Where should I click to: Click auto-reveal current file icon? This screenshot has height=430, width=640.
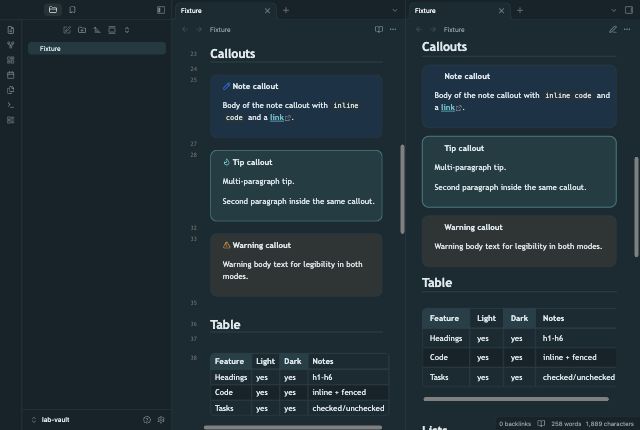click(x=112, y=30)
